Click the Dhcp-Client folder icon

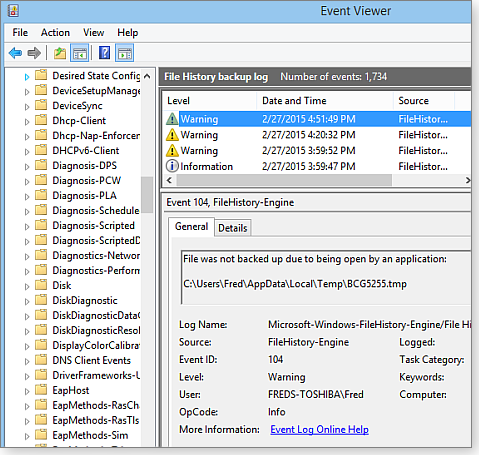click(41, 120)
